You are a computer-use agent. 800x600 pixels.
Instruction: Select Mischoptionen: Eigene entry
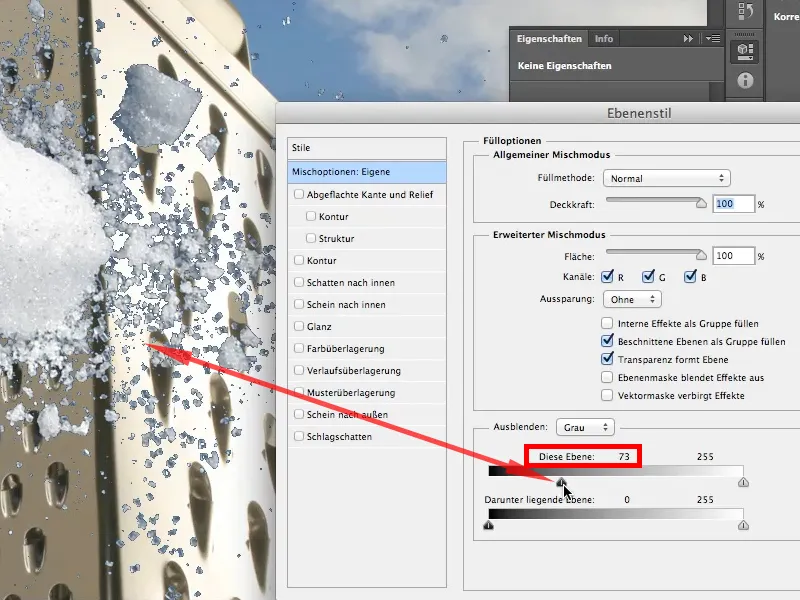pos(366,172)
